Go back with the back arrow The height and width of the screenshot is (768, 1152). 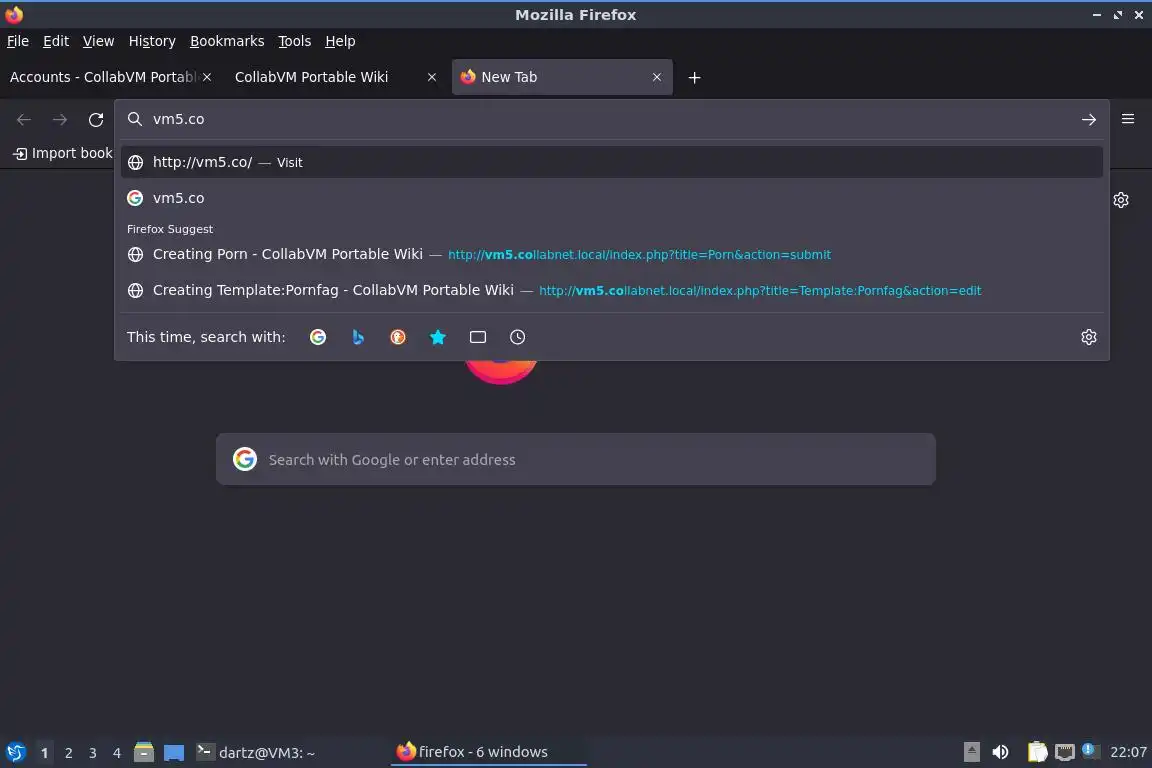pyautogui.click(x=24, y=120)
